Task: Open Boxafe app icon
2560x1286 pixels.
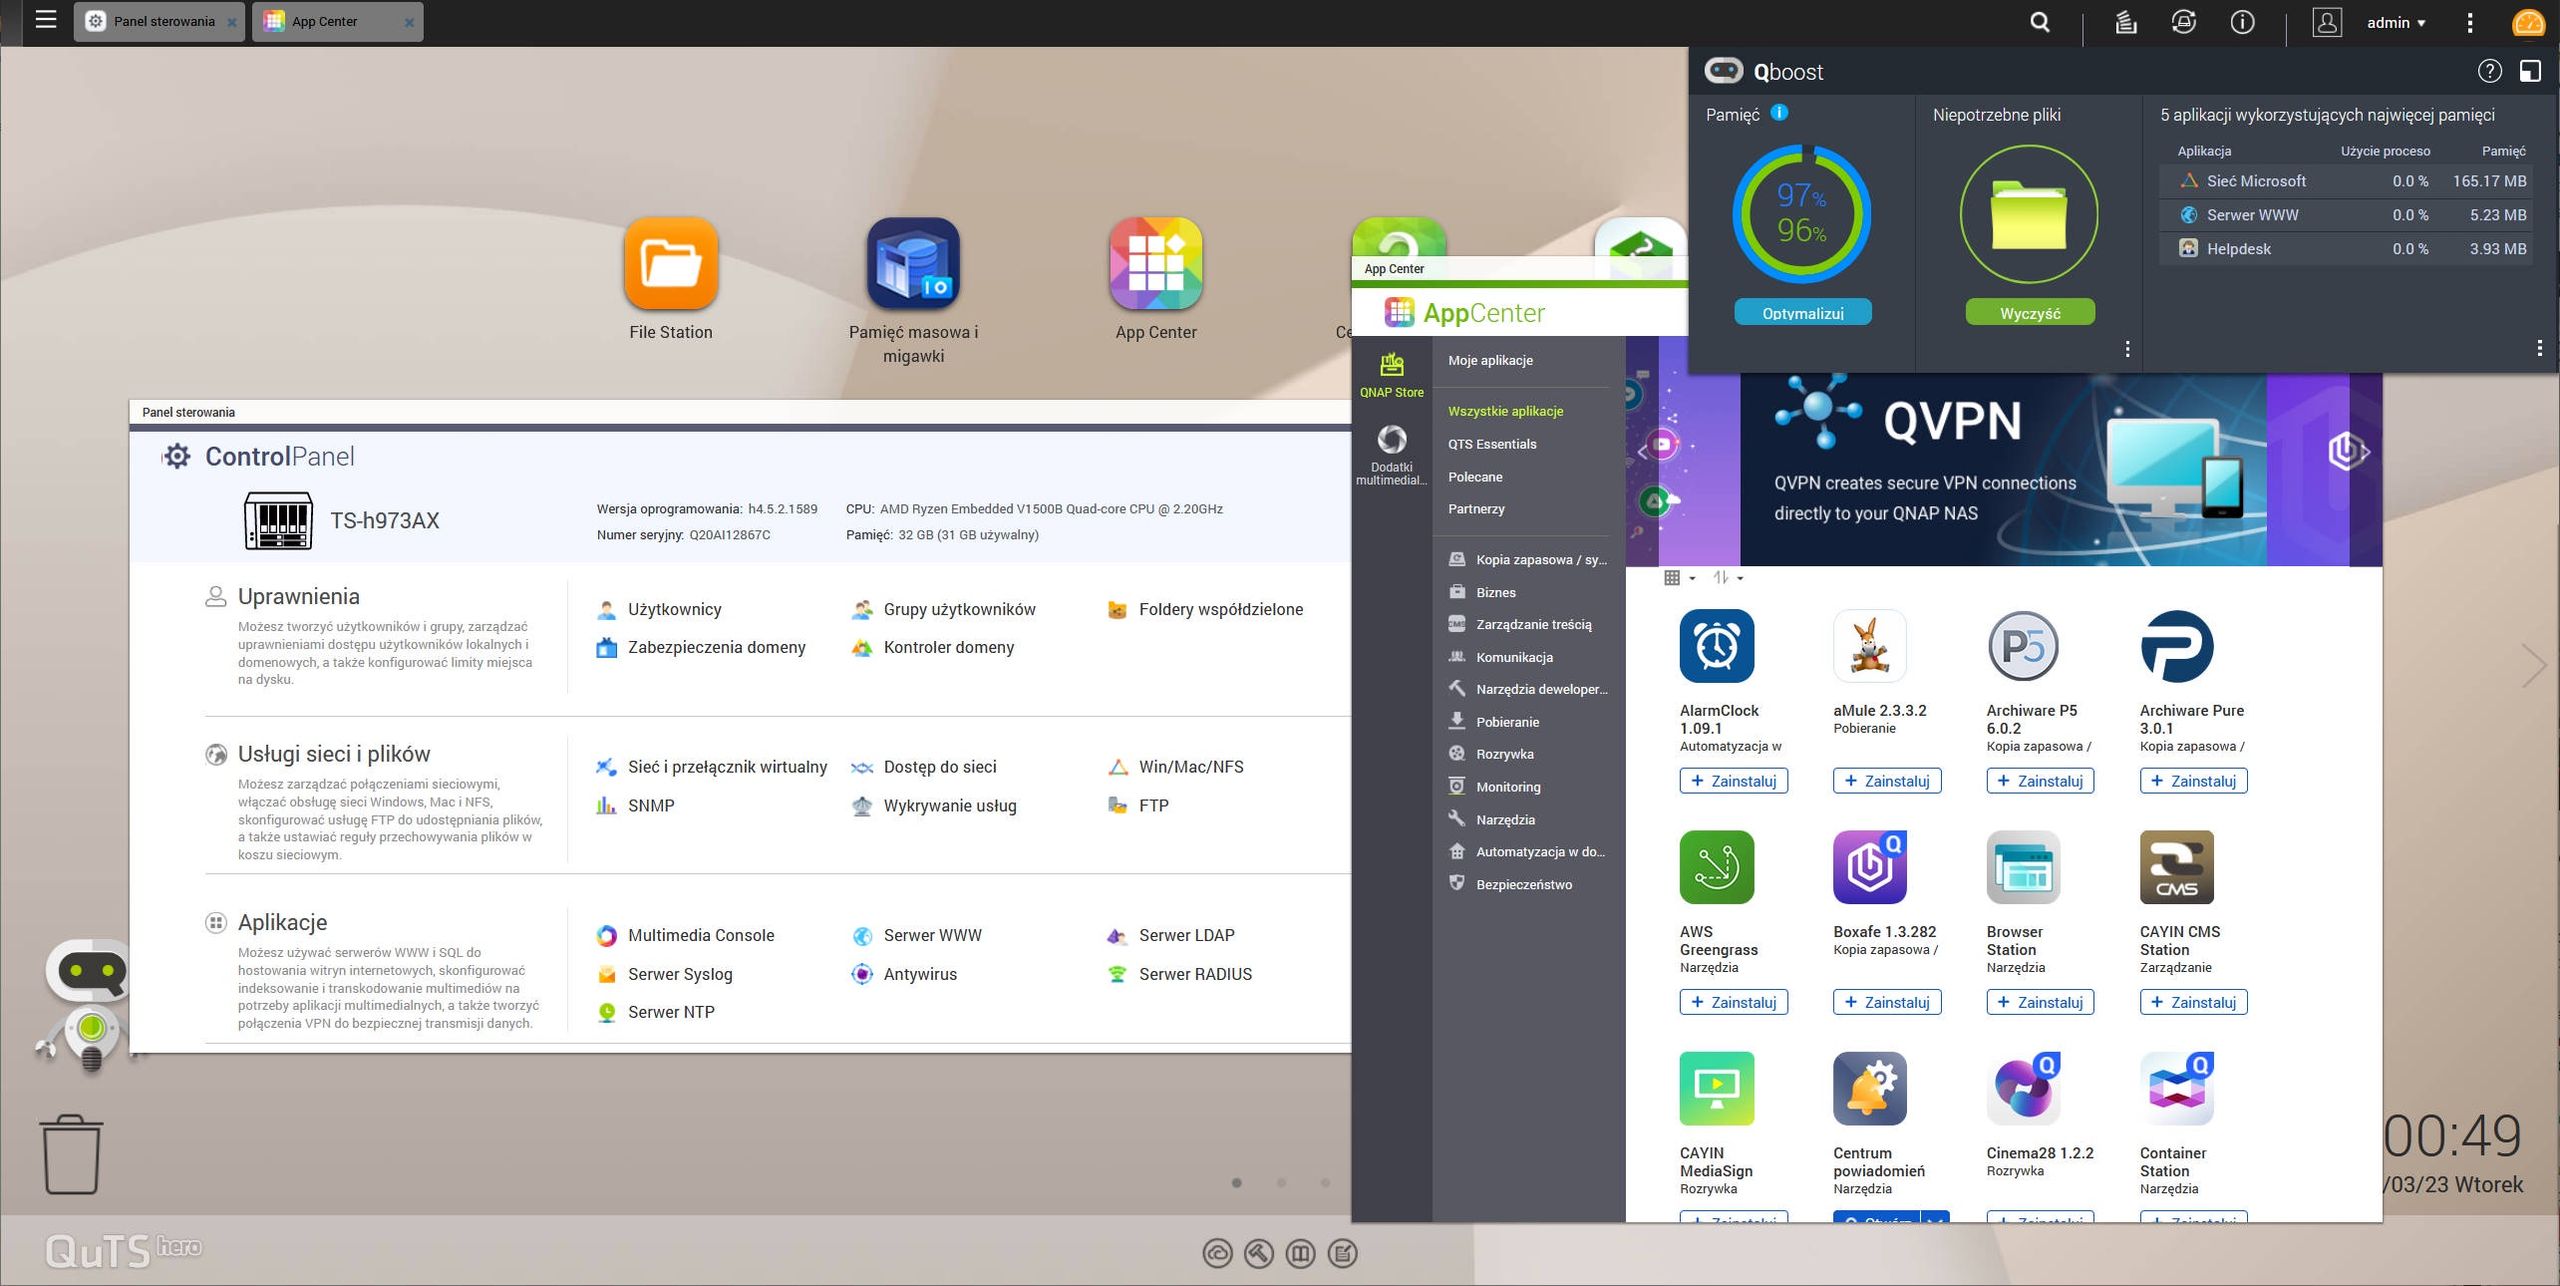Action: click(x=1869, y=867)
